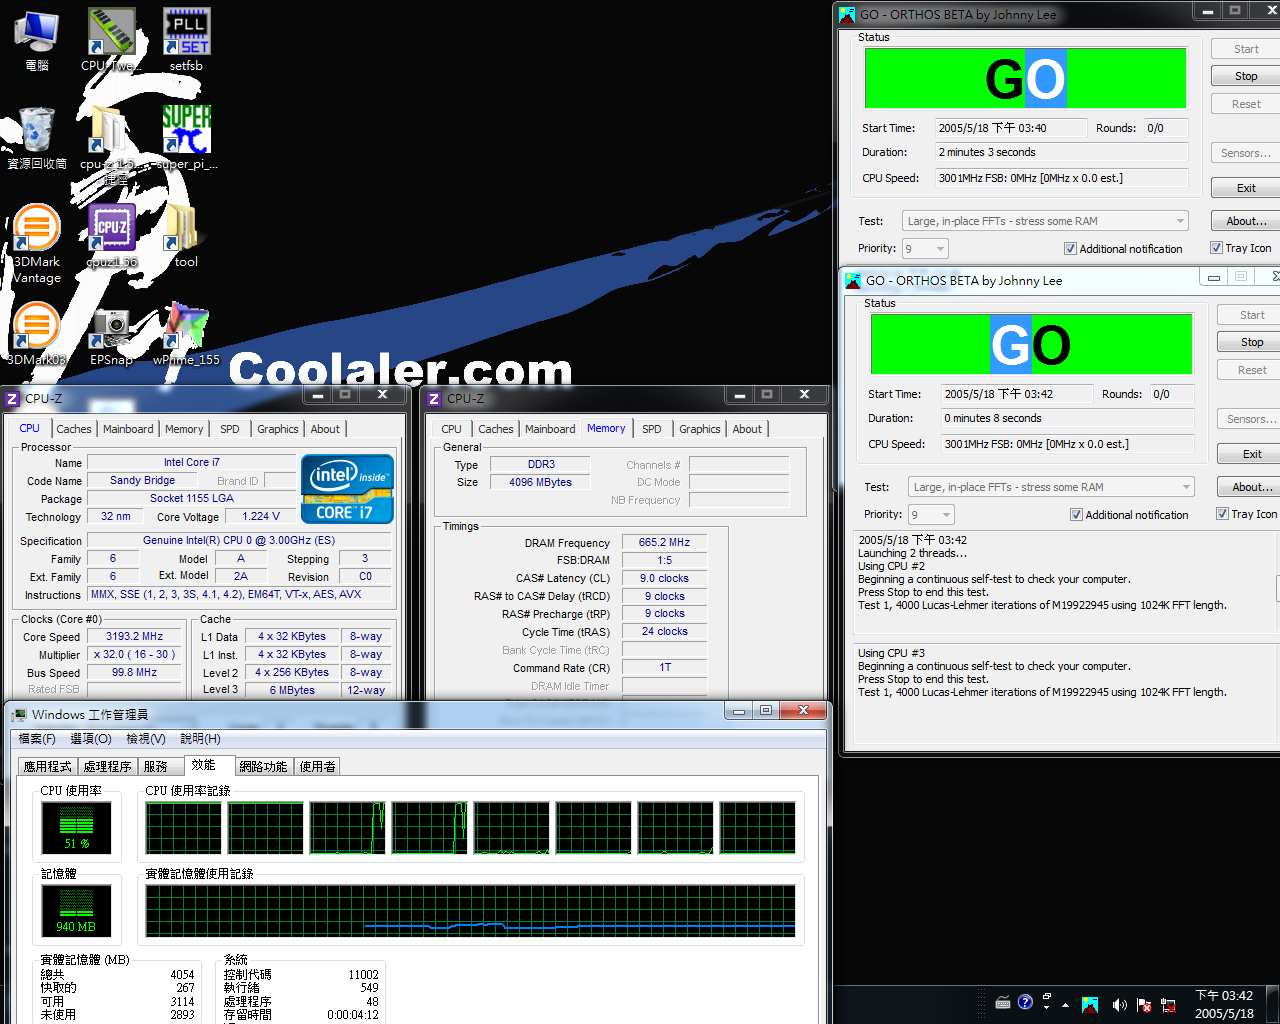Click Stop in ORTHOS started 03:40
This screenshot has height=1024, width=1280.
pyautogui.click(x=1246, y=76)
